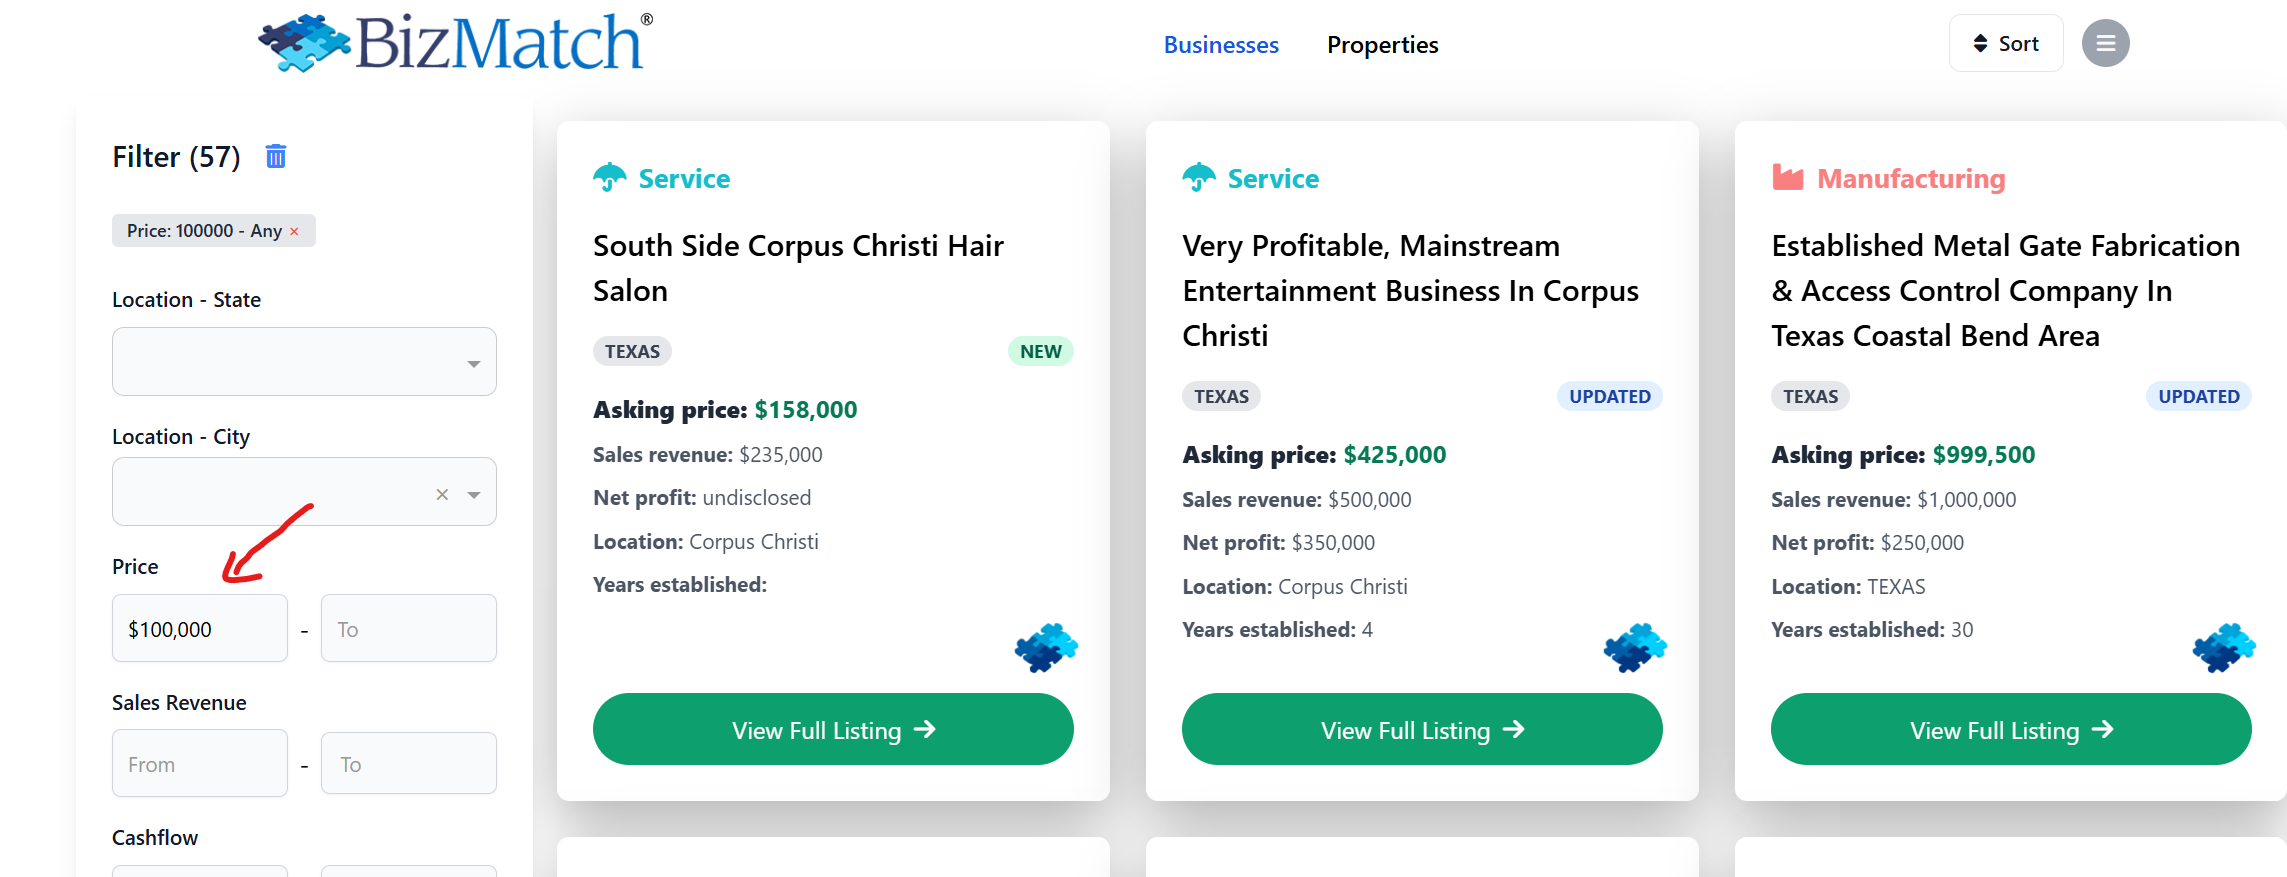View full listing for South Side Hair Salon

click(832, 730)
